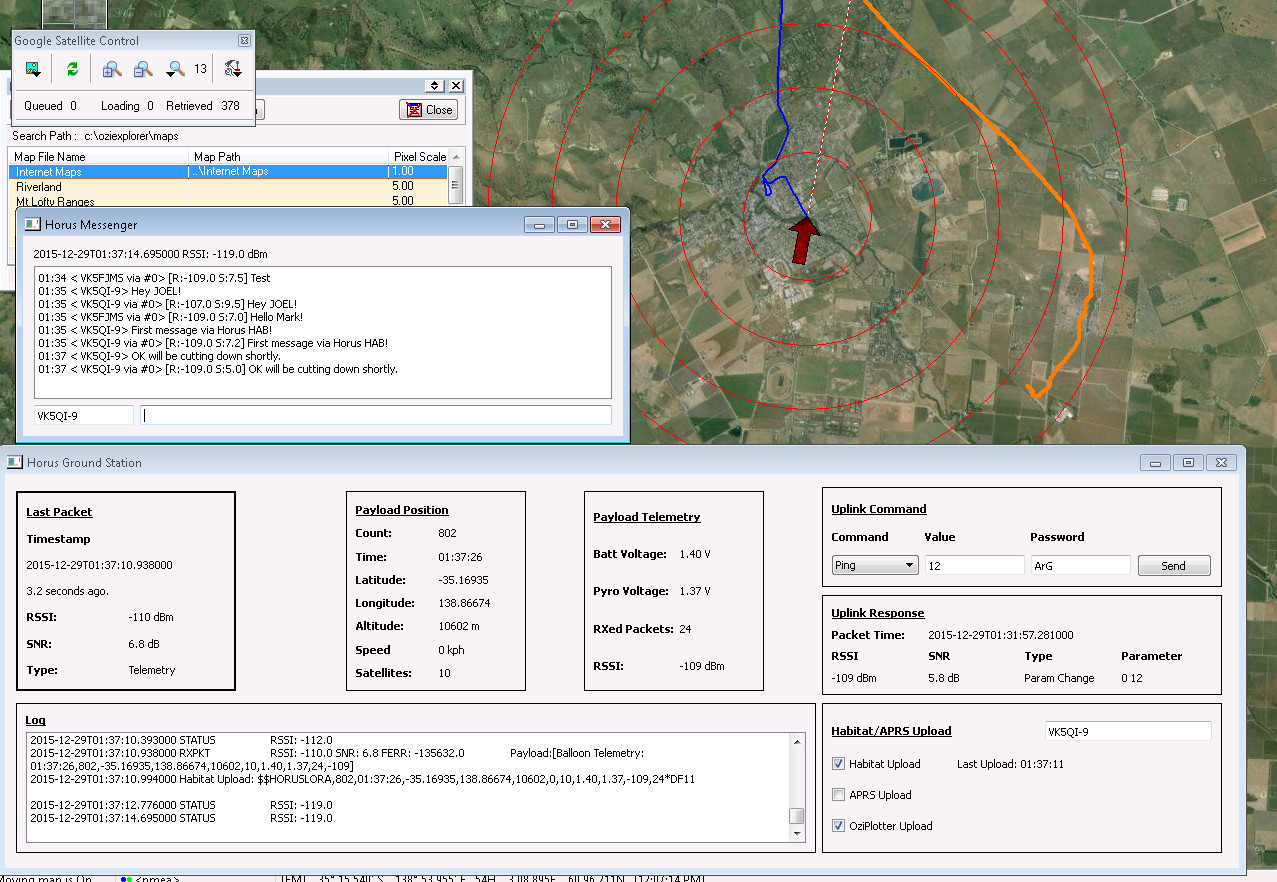Image resolution: width=1277 pixels, height=882 pixels.
Task: Click the Last Packet SNR value 6.8 dB
Action: (145, 643)
